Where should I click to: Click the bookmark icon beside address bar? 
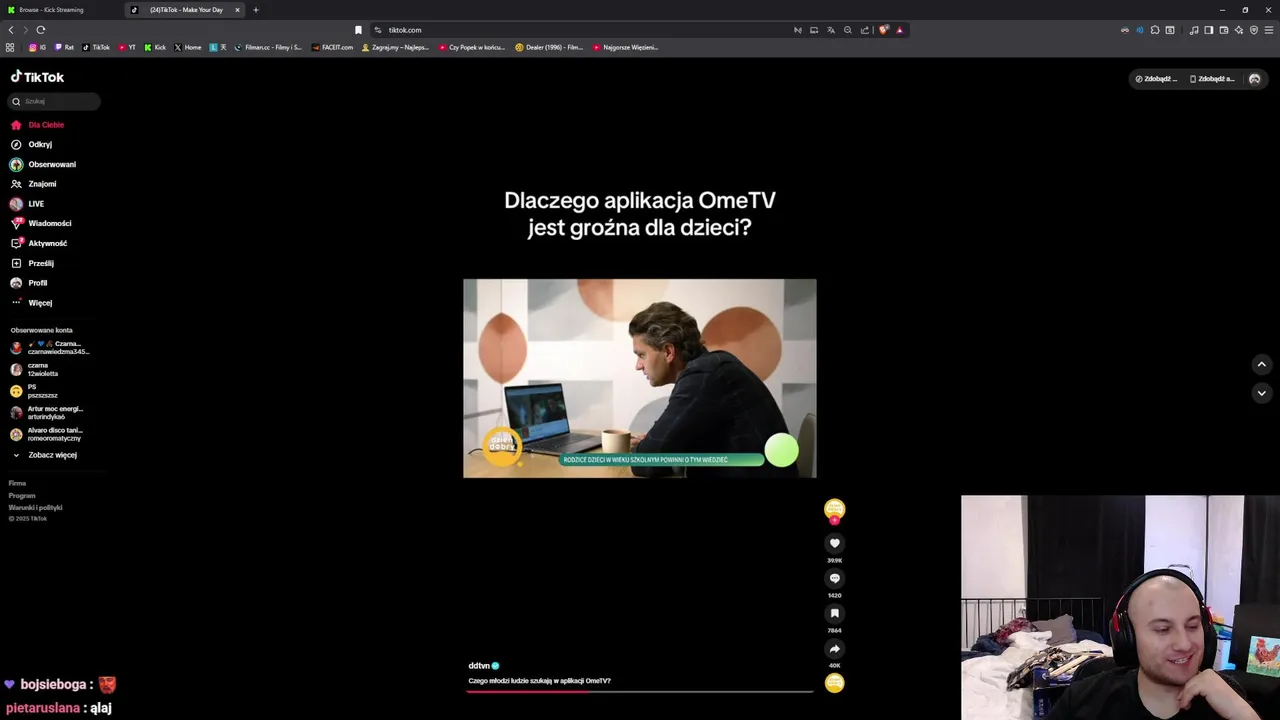(x=358, y=30)
